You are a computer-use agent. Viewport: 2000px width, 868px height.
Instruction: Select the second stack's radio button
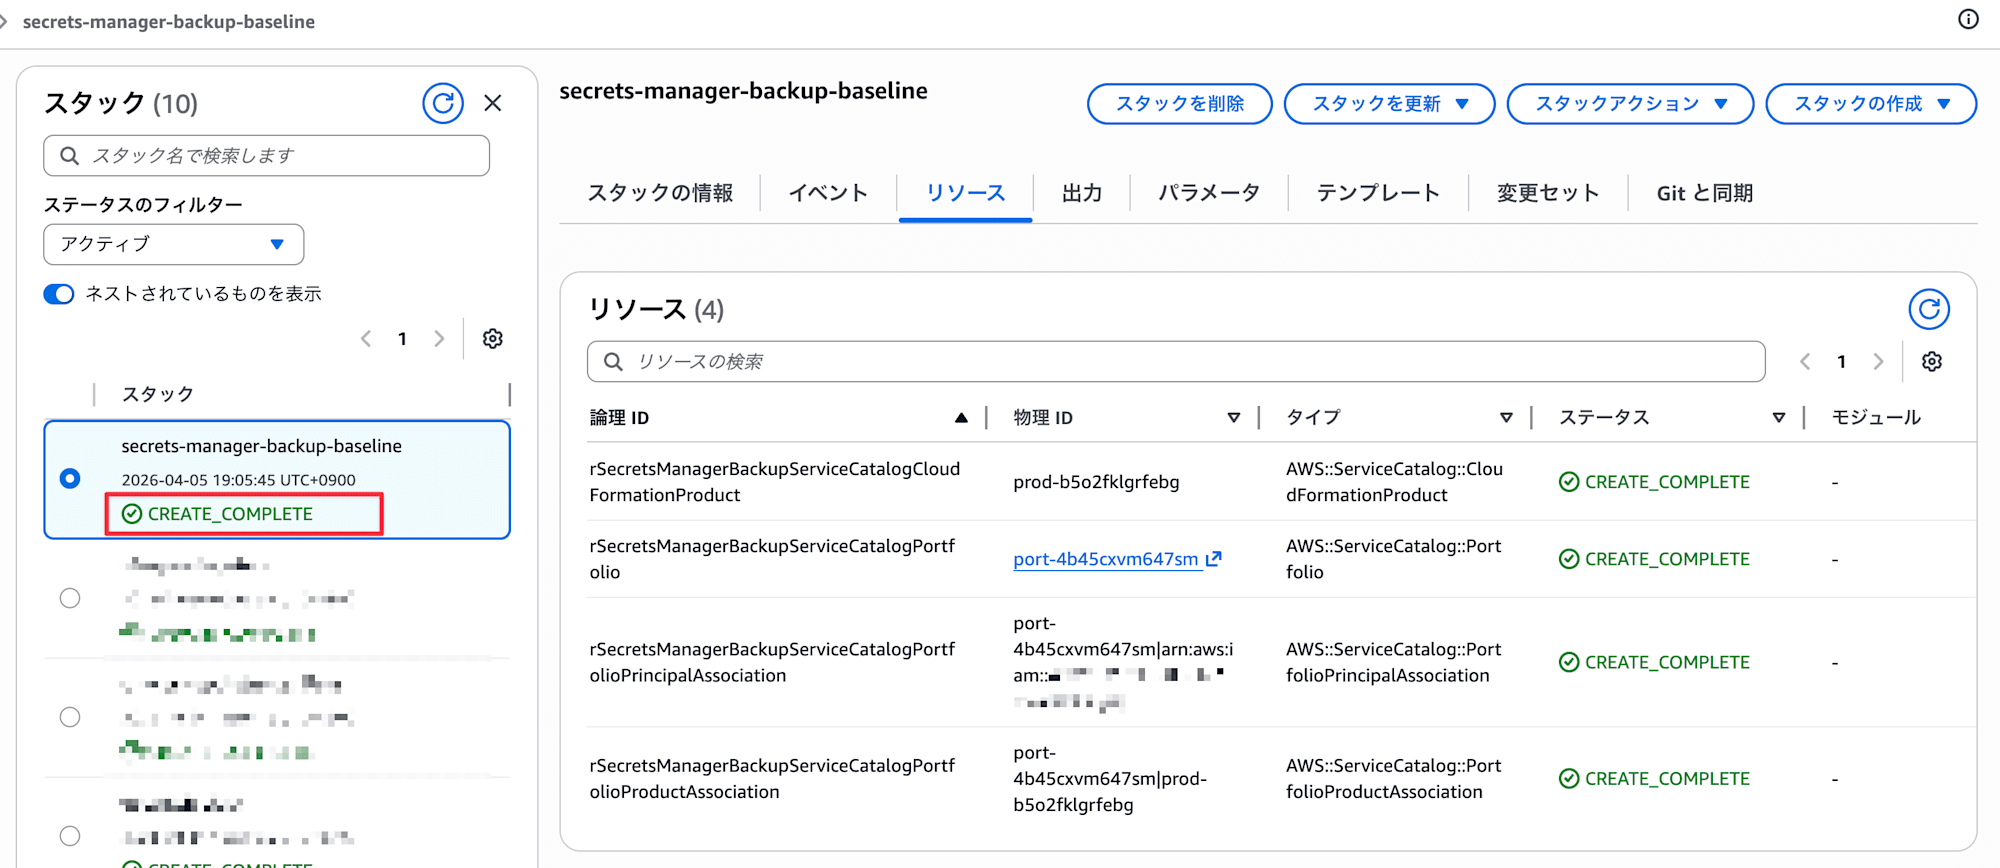click(70, 598)
